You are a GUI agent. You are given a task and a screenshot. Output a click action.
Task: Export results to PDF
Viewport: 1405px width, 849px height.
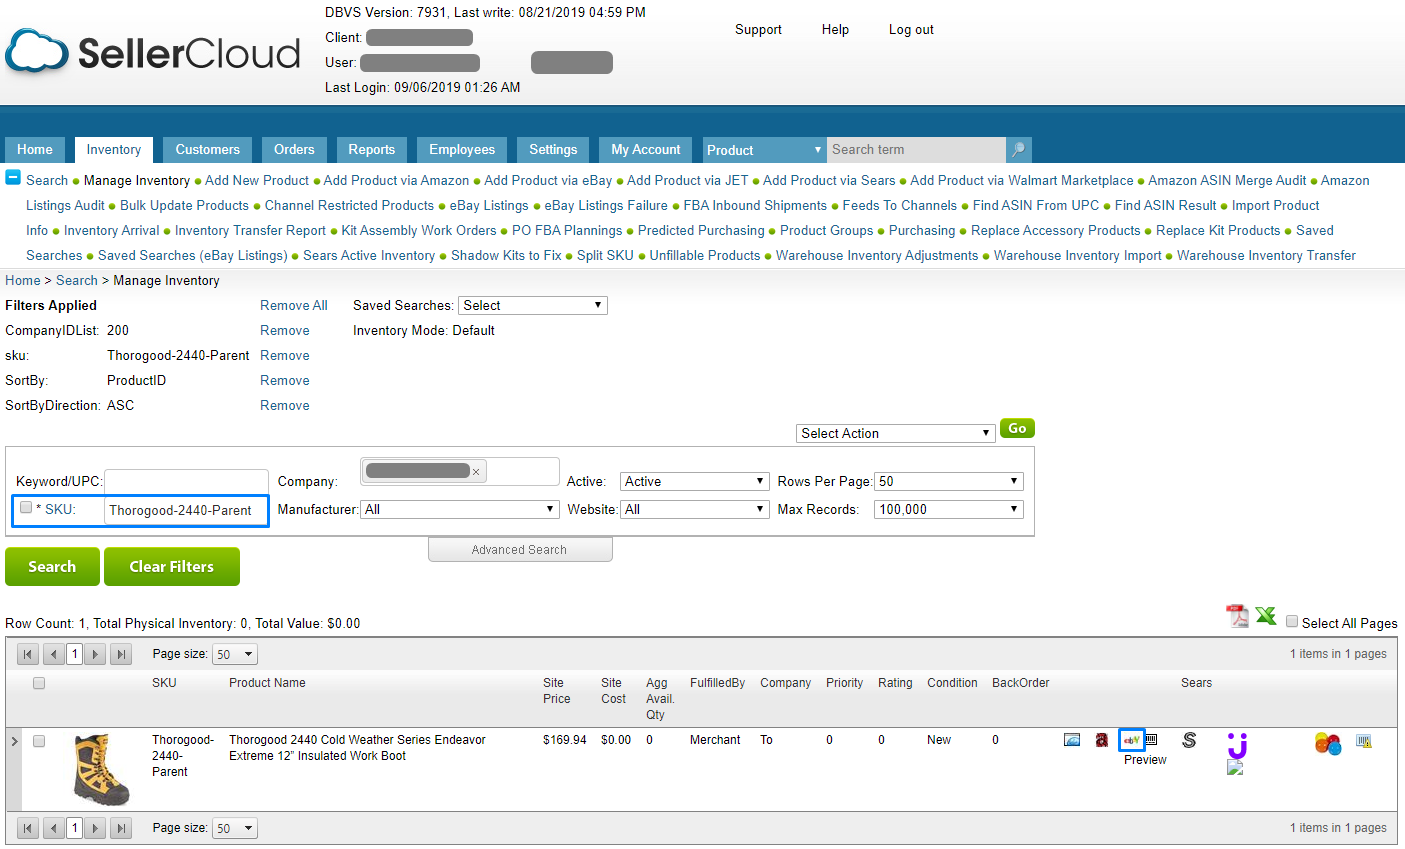[1238, 616]
